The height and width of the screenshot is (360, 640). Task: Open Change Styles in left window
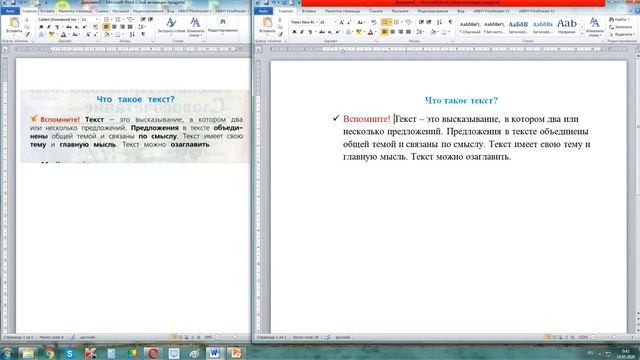195,27
